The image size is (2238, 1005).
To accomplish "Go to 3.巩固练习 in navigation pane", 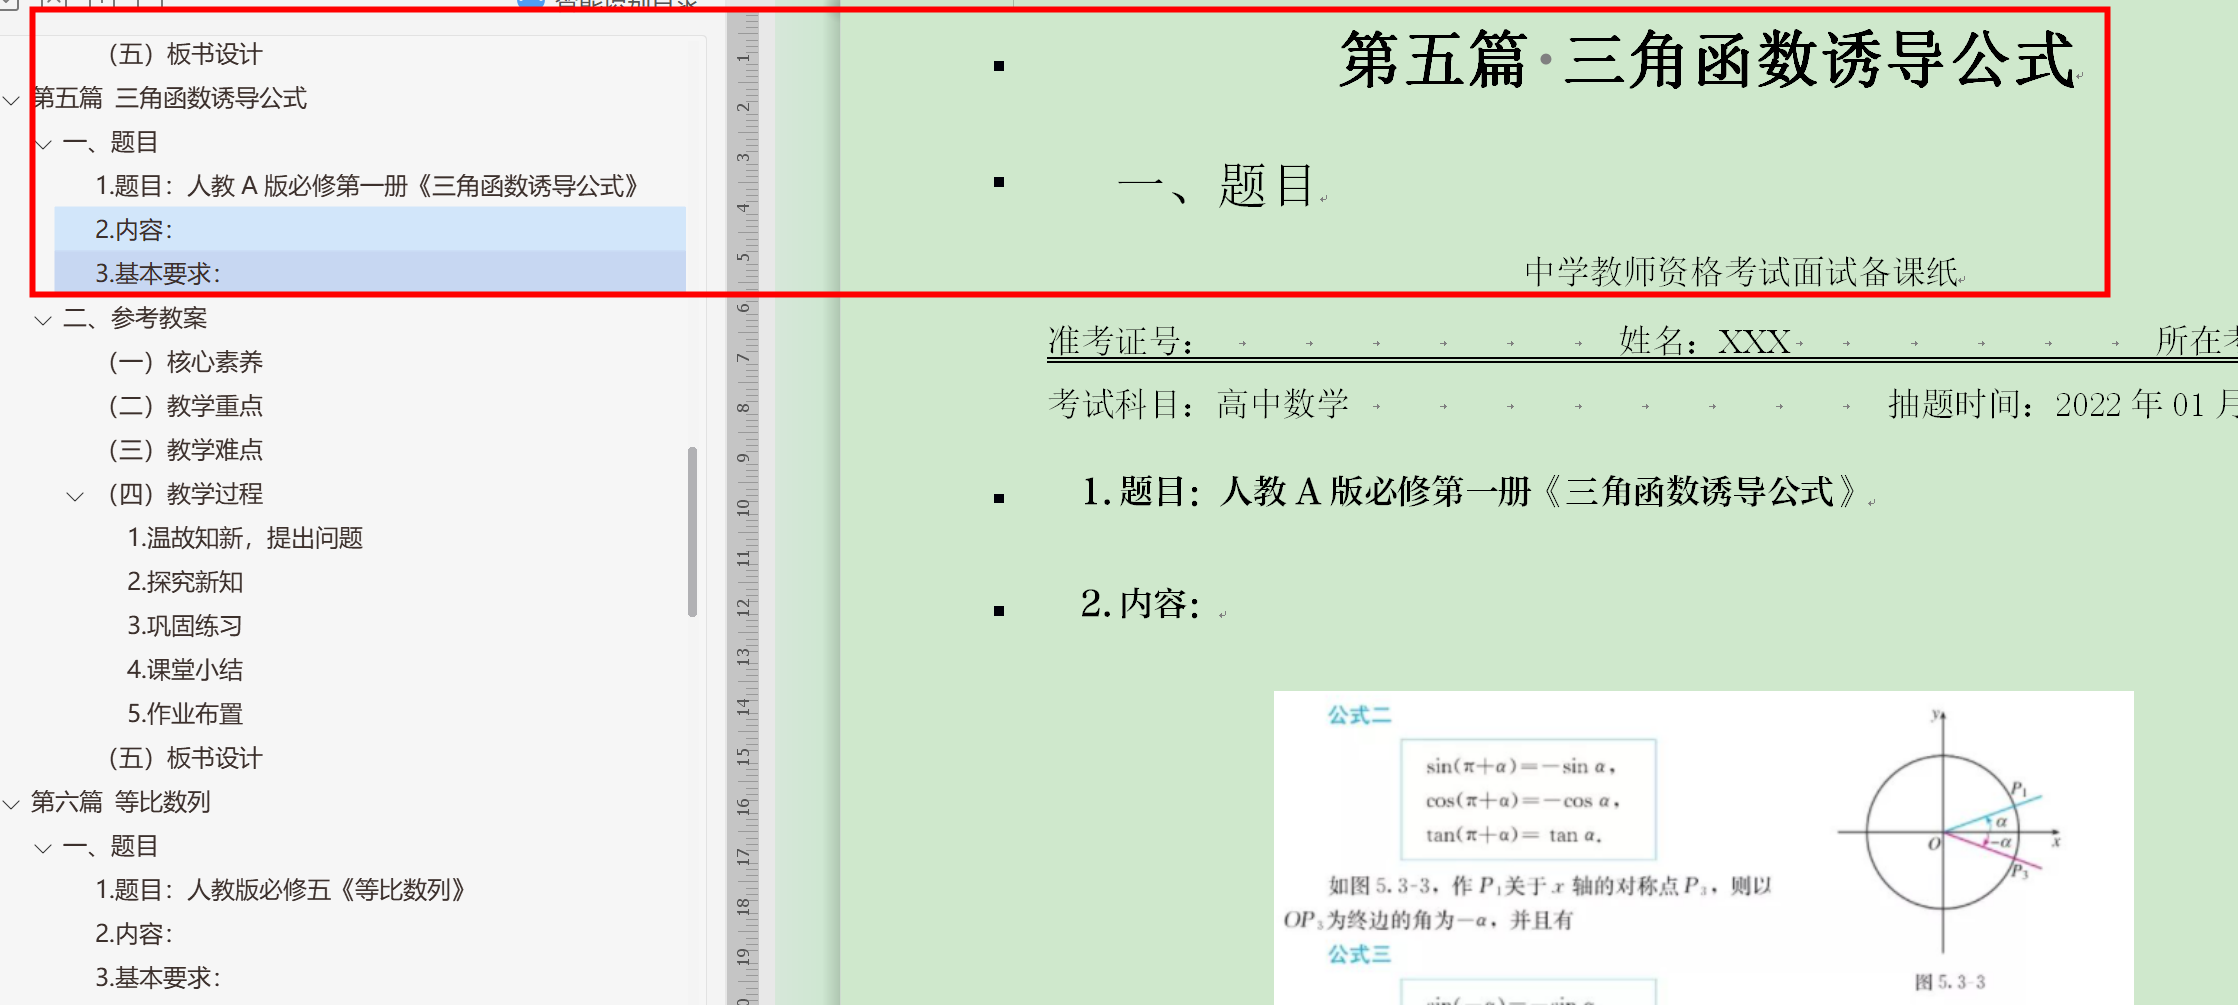I will click(x=185, y=626).
